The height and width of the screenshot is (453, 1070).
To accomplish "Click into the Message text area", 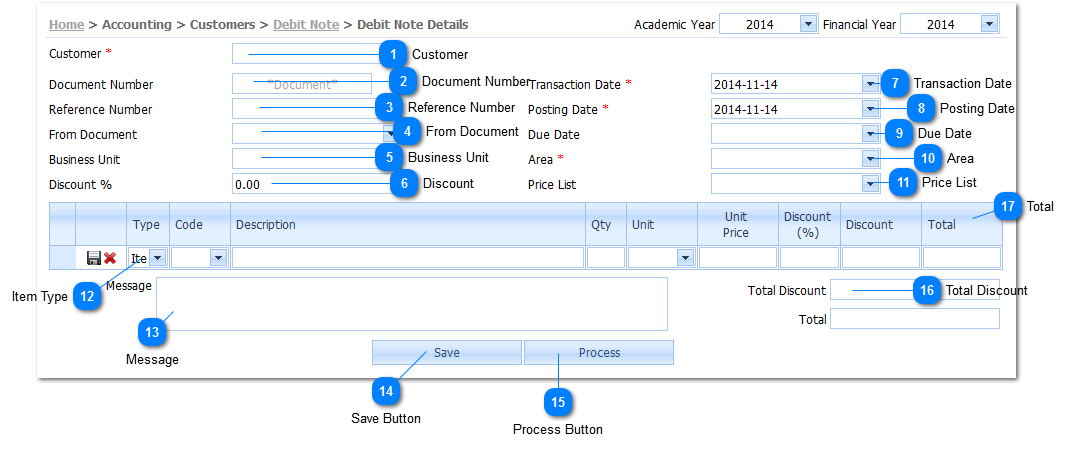I will coord(411,304).
